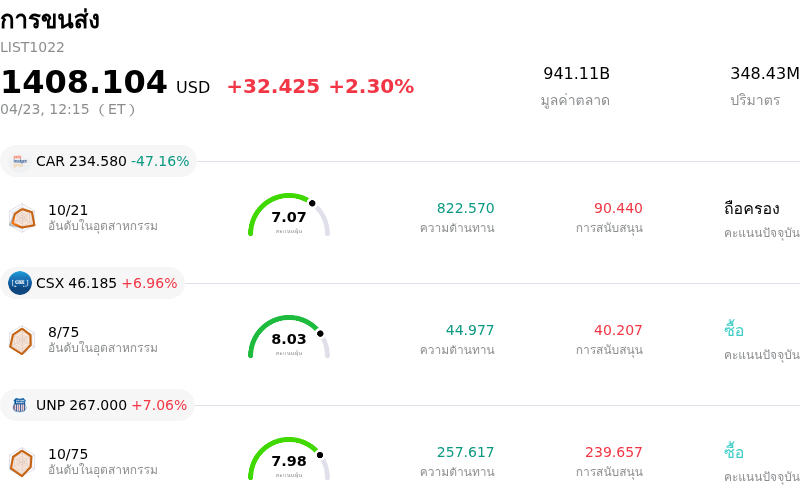The image size is (800, 499).
Task: Click the ถือครอง rating for CAR
Action: (751, 209)
